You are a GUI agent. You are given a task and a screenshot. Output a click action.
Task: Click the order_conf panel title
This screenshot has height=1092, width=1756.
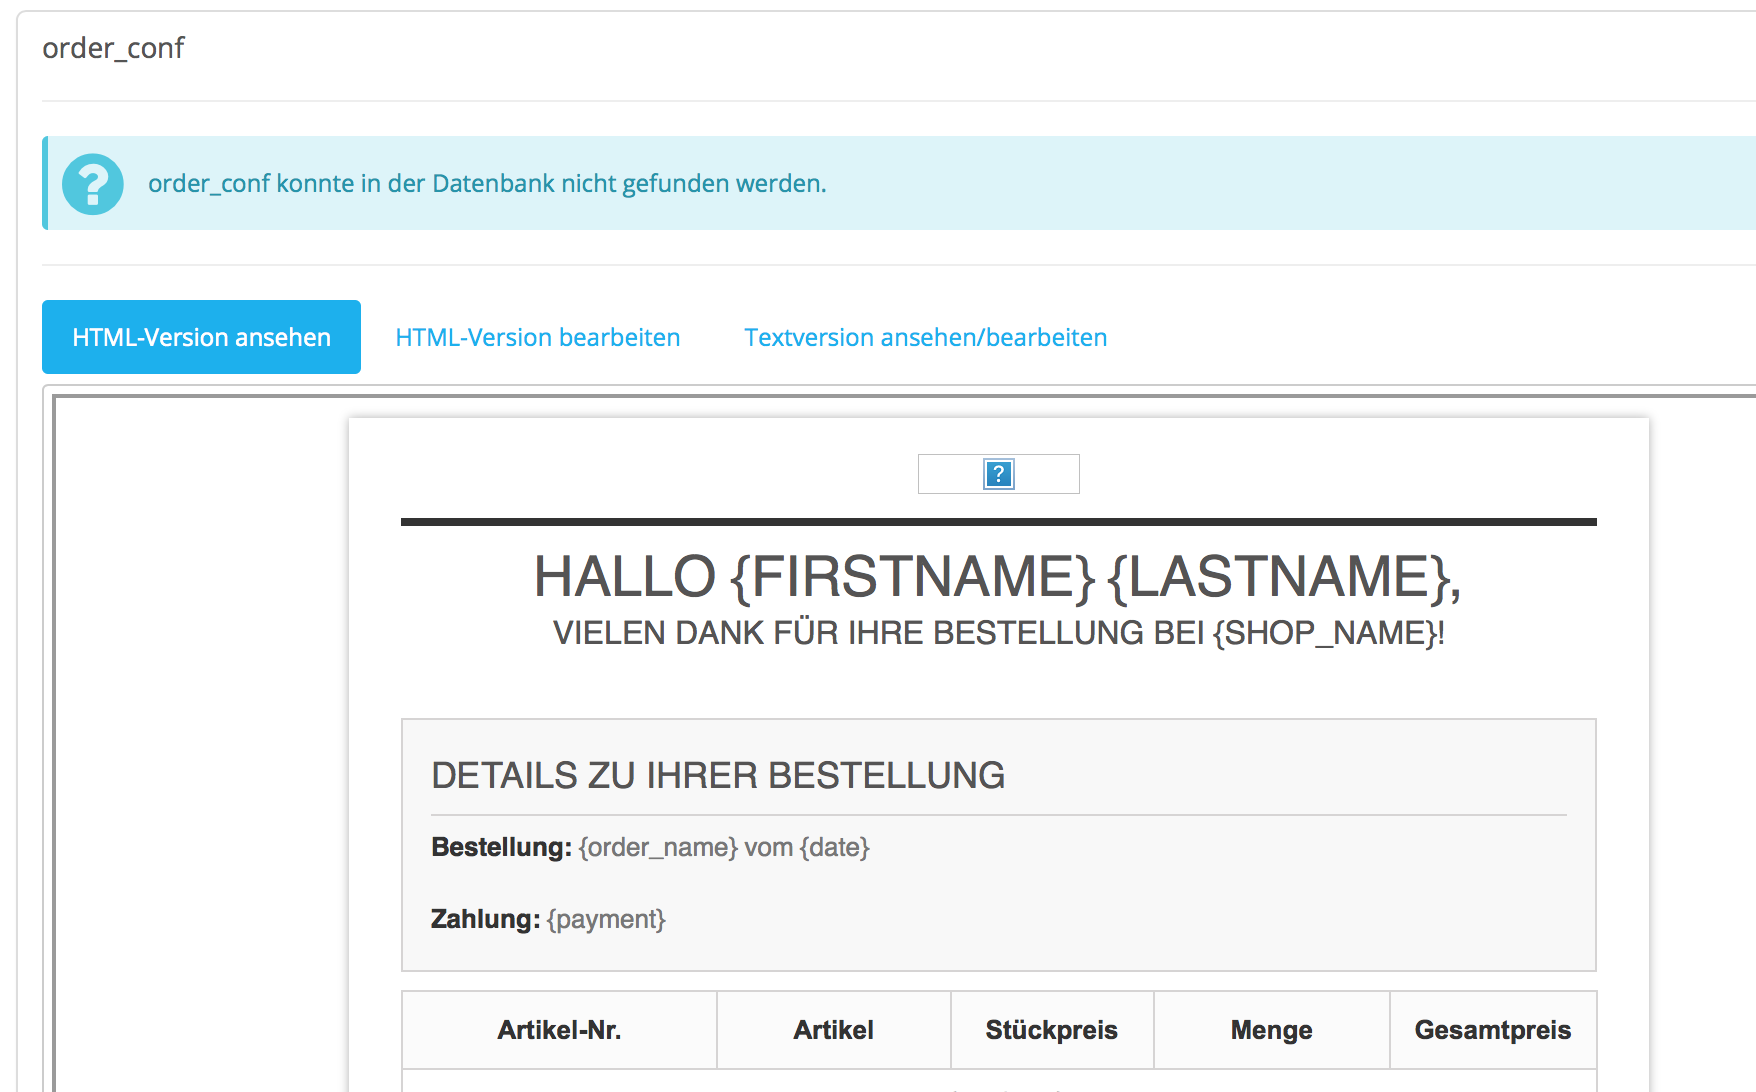113,48
